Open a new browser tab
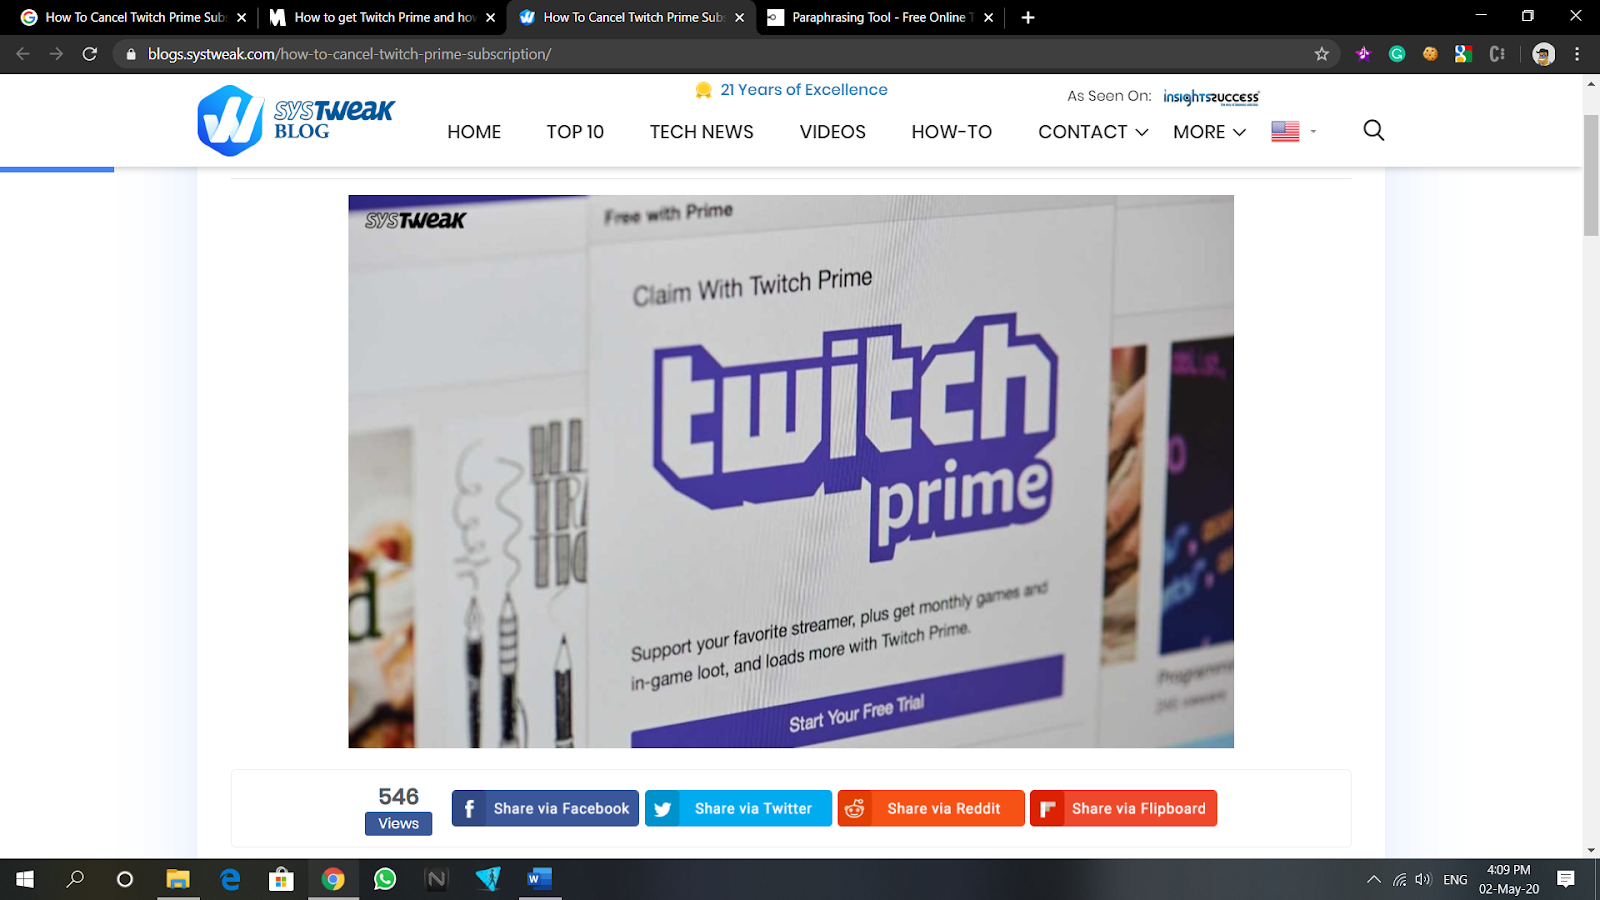 tap(1028, 17)
